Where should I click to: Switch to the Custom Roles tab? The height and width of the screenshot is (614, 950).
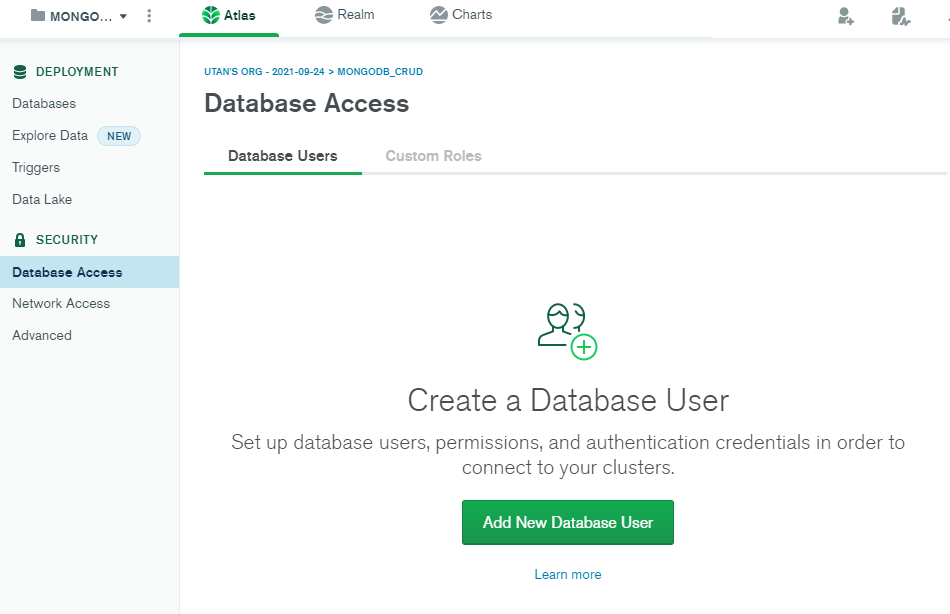coord(433,156)
